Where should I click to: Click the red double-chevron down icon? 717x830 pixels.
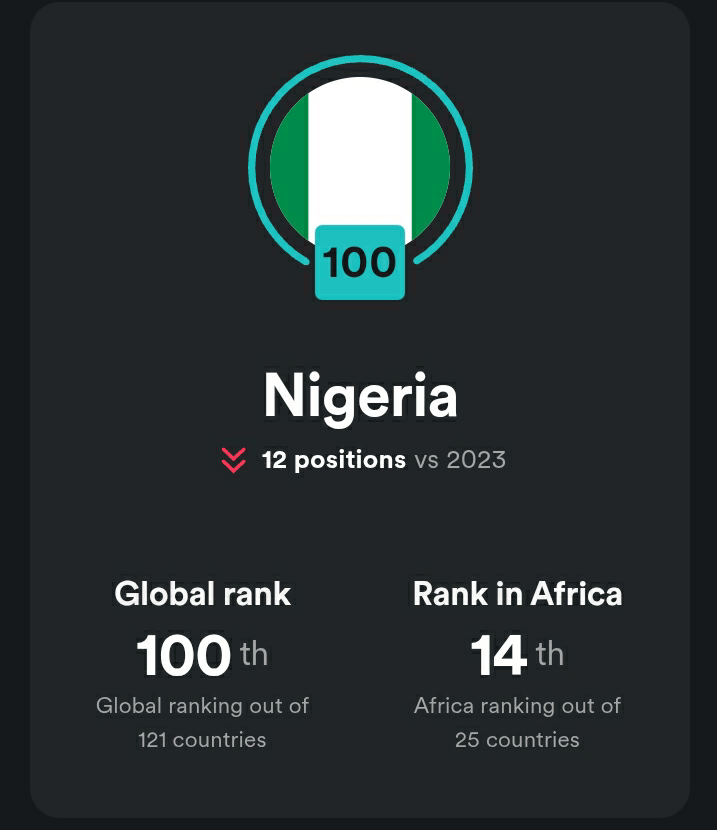coord(233,460)
